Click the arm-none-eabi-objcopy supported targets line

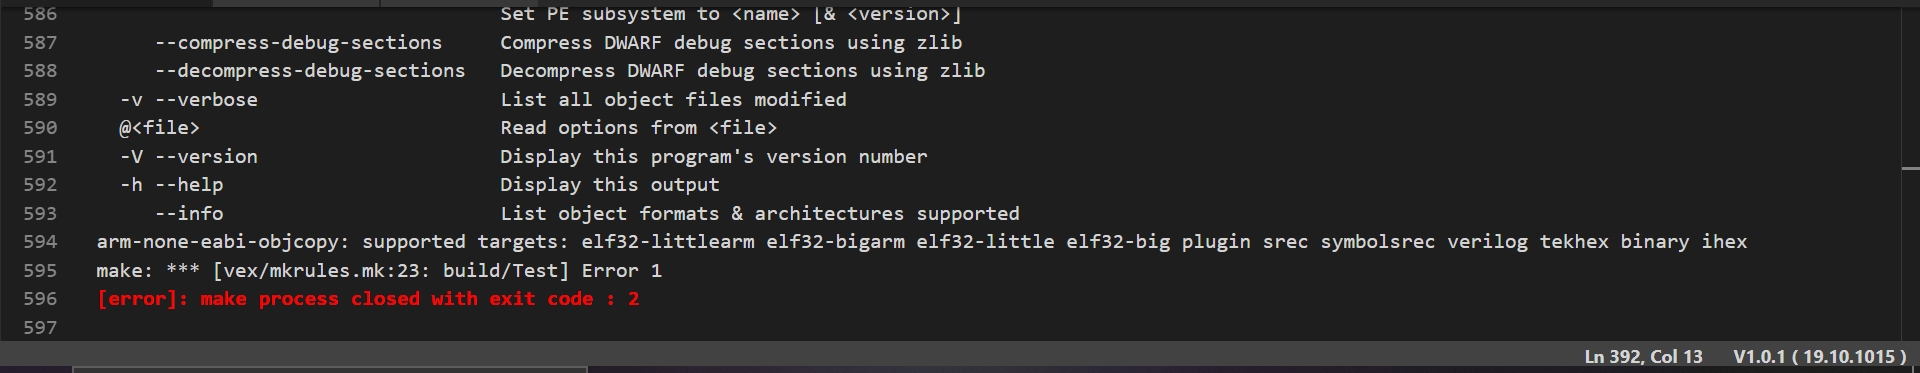coord(922,242)
